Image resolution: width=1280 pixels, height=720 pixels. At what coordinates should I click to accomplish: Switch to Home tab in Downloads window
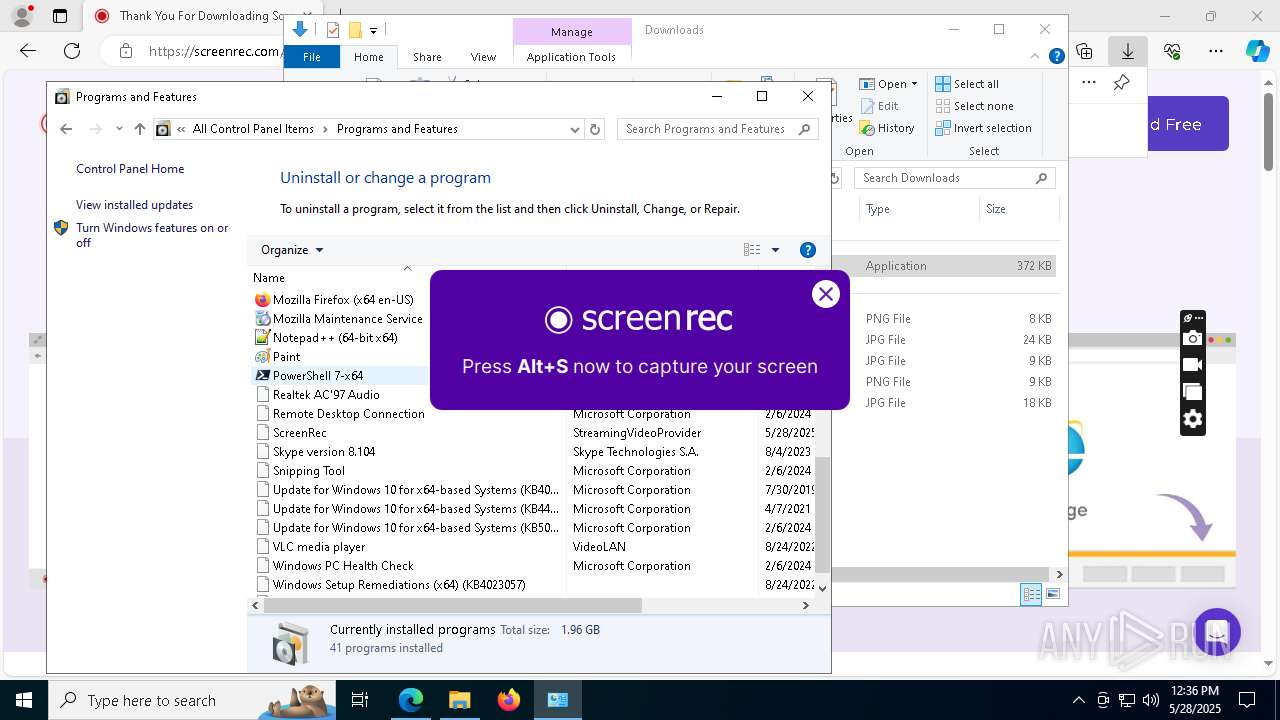[x=368, y=57]
